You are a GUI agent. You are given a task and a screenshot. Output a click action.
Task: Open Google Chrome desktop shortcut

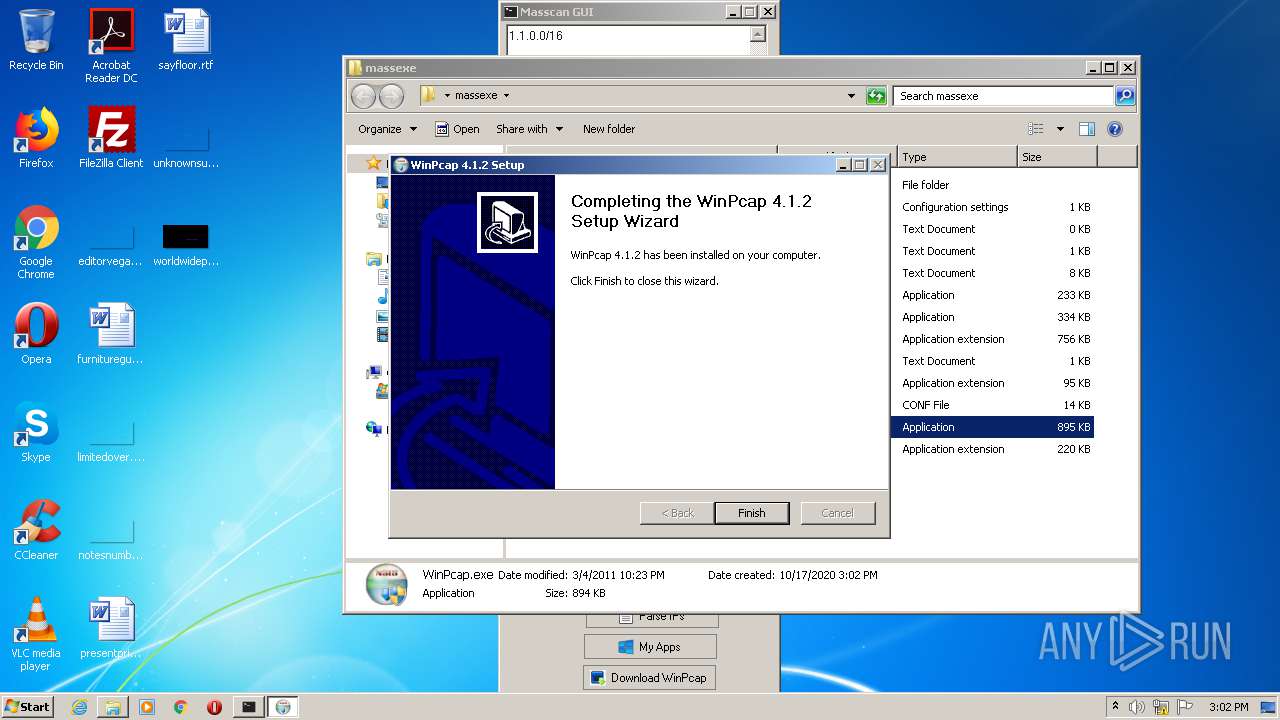pos(36,242)
